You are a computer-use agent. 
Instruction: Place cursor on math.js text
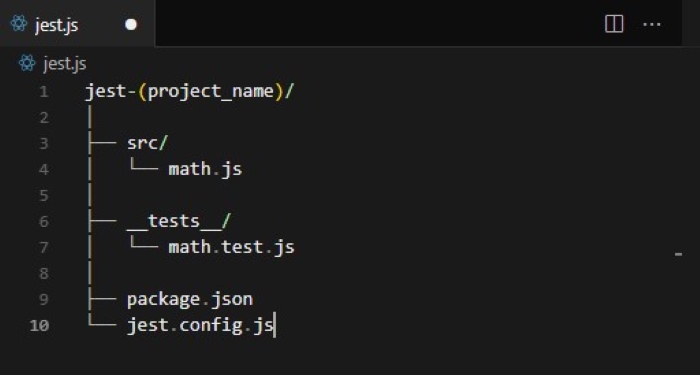(x=205, y=169)
